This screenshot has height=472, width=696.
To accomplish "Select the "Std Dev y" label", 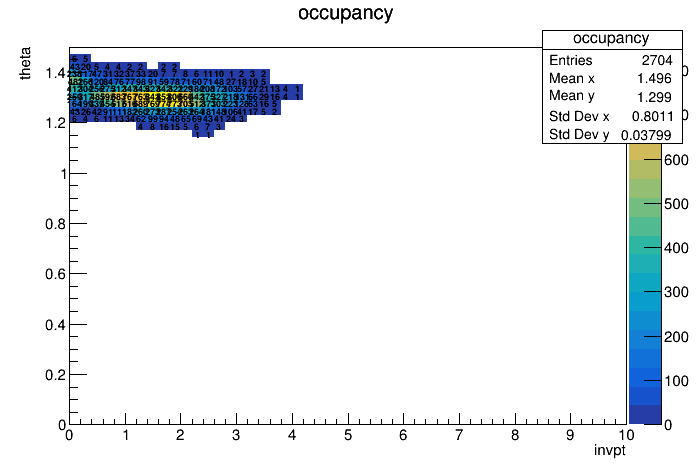I will pos(579,135).
